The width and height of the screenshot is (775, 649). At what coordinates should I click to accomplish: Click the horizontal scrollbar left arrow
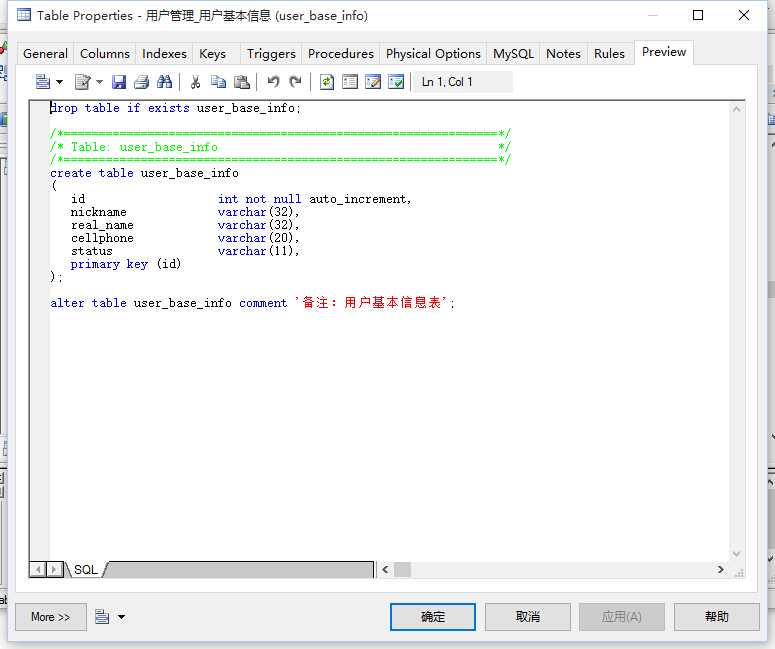click(x=386, y=569)
